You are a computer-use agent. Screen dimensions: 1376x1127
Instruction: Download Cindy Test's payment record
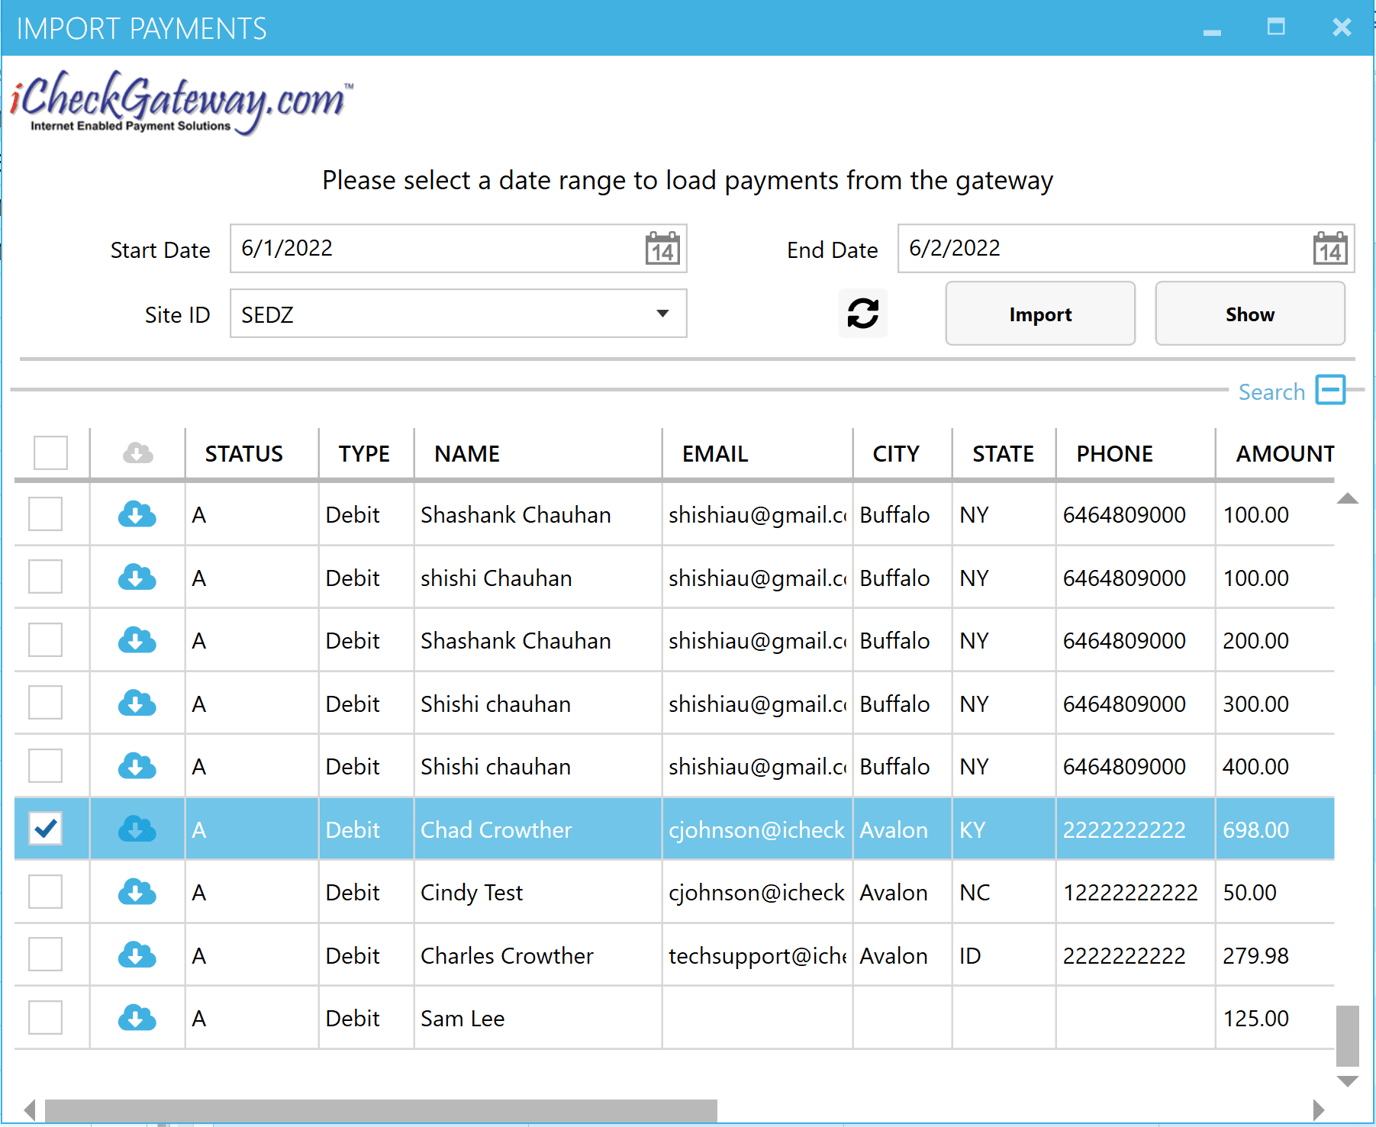click(x=137, y=892)
